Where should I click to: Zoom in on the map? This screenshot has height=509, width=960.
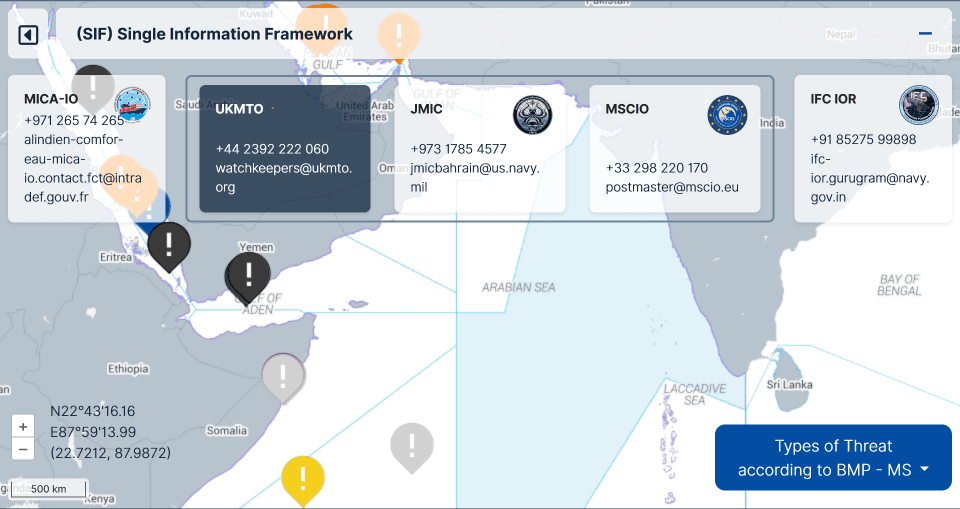[23, 426]
